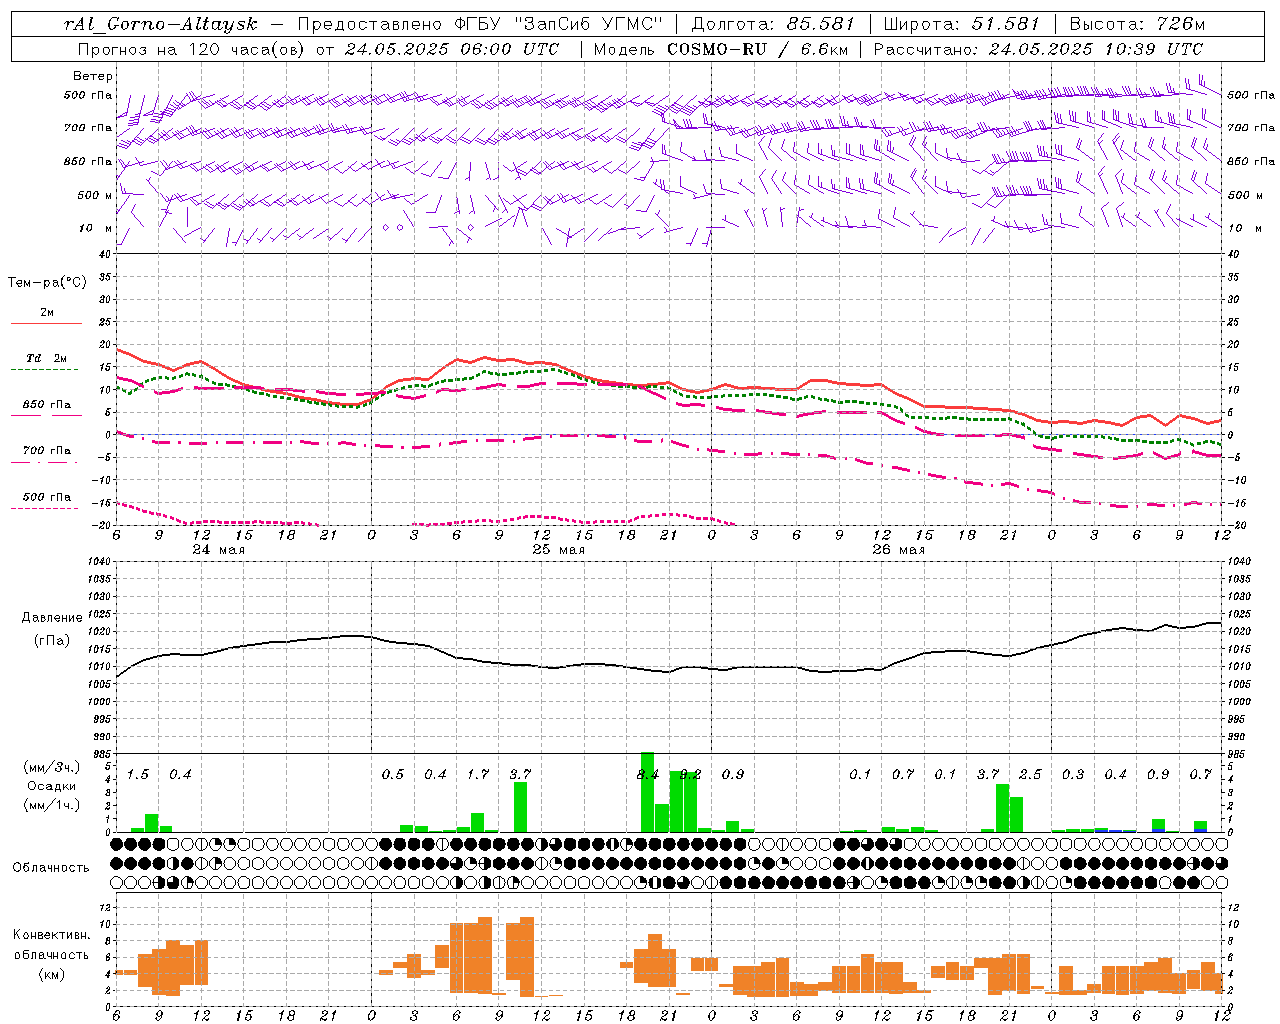Screen dimensions: 1280x1024
Task: Click the precipitation value 0.3
Action: (x=1073, y=774)
